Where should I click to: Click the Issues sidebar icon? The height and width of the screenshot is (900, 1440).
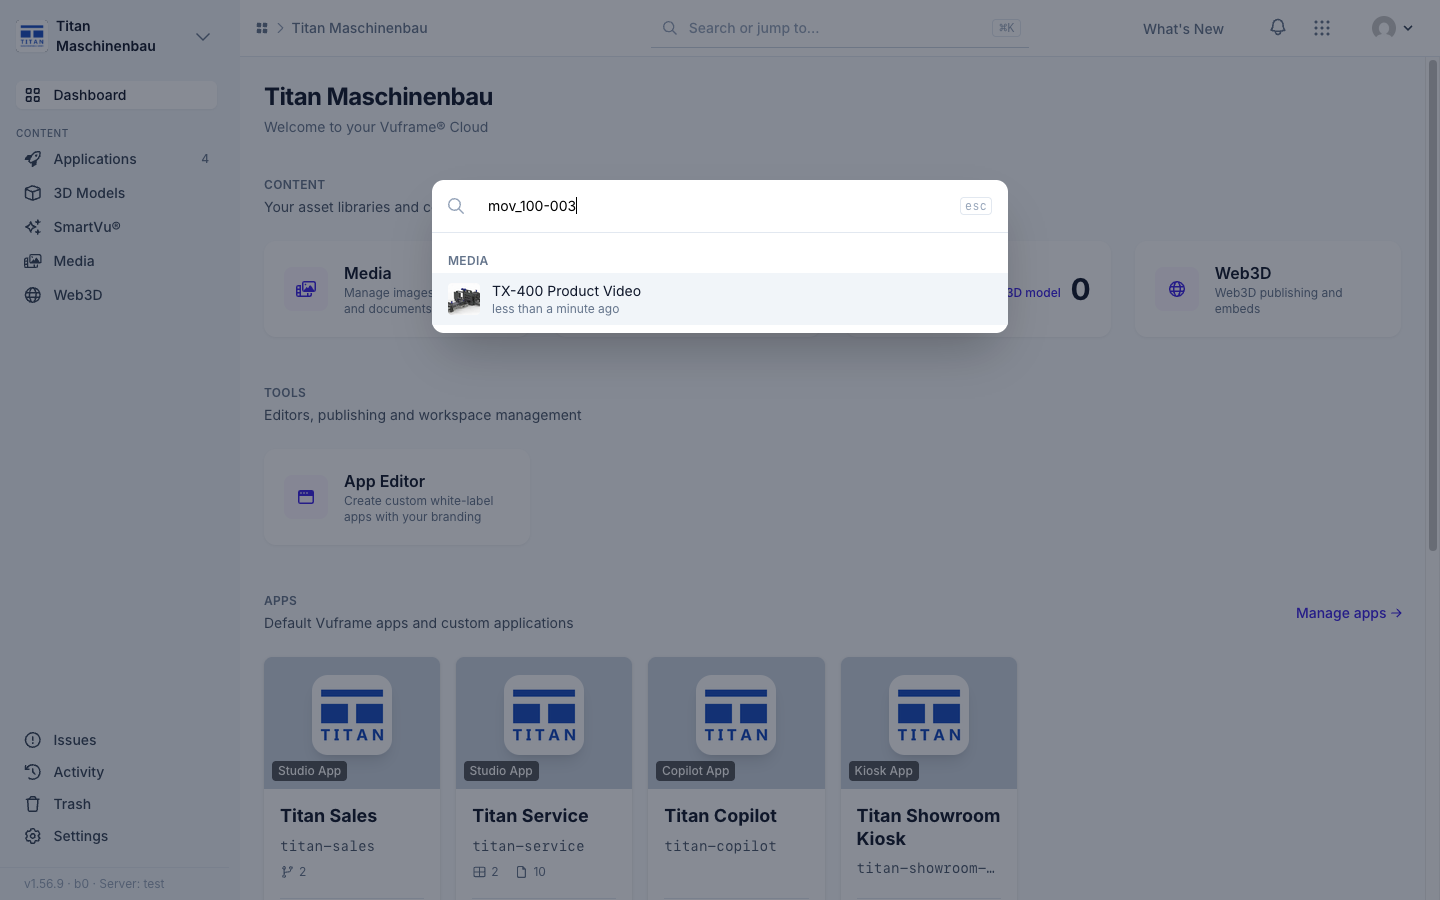pyautogui.click(x=33, y=740)
